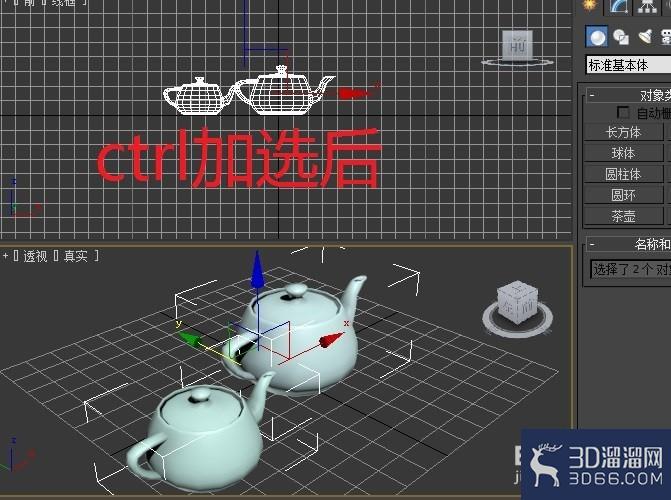The image size is (671, 500).
Task: Click the 圆环 button
Action: [x=623, y=195]
